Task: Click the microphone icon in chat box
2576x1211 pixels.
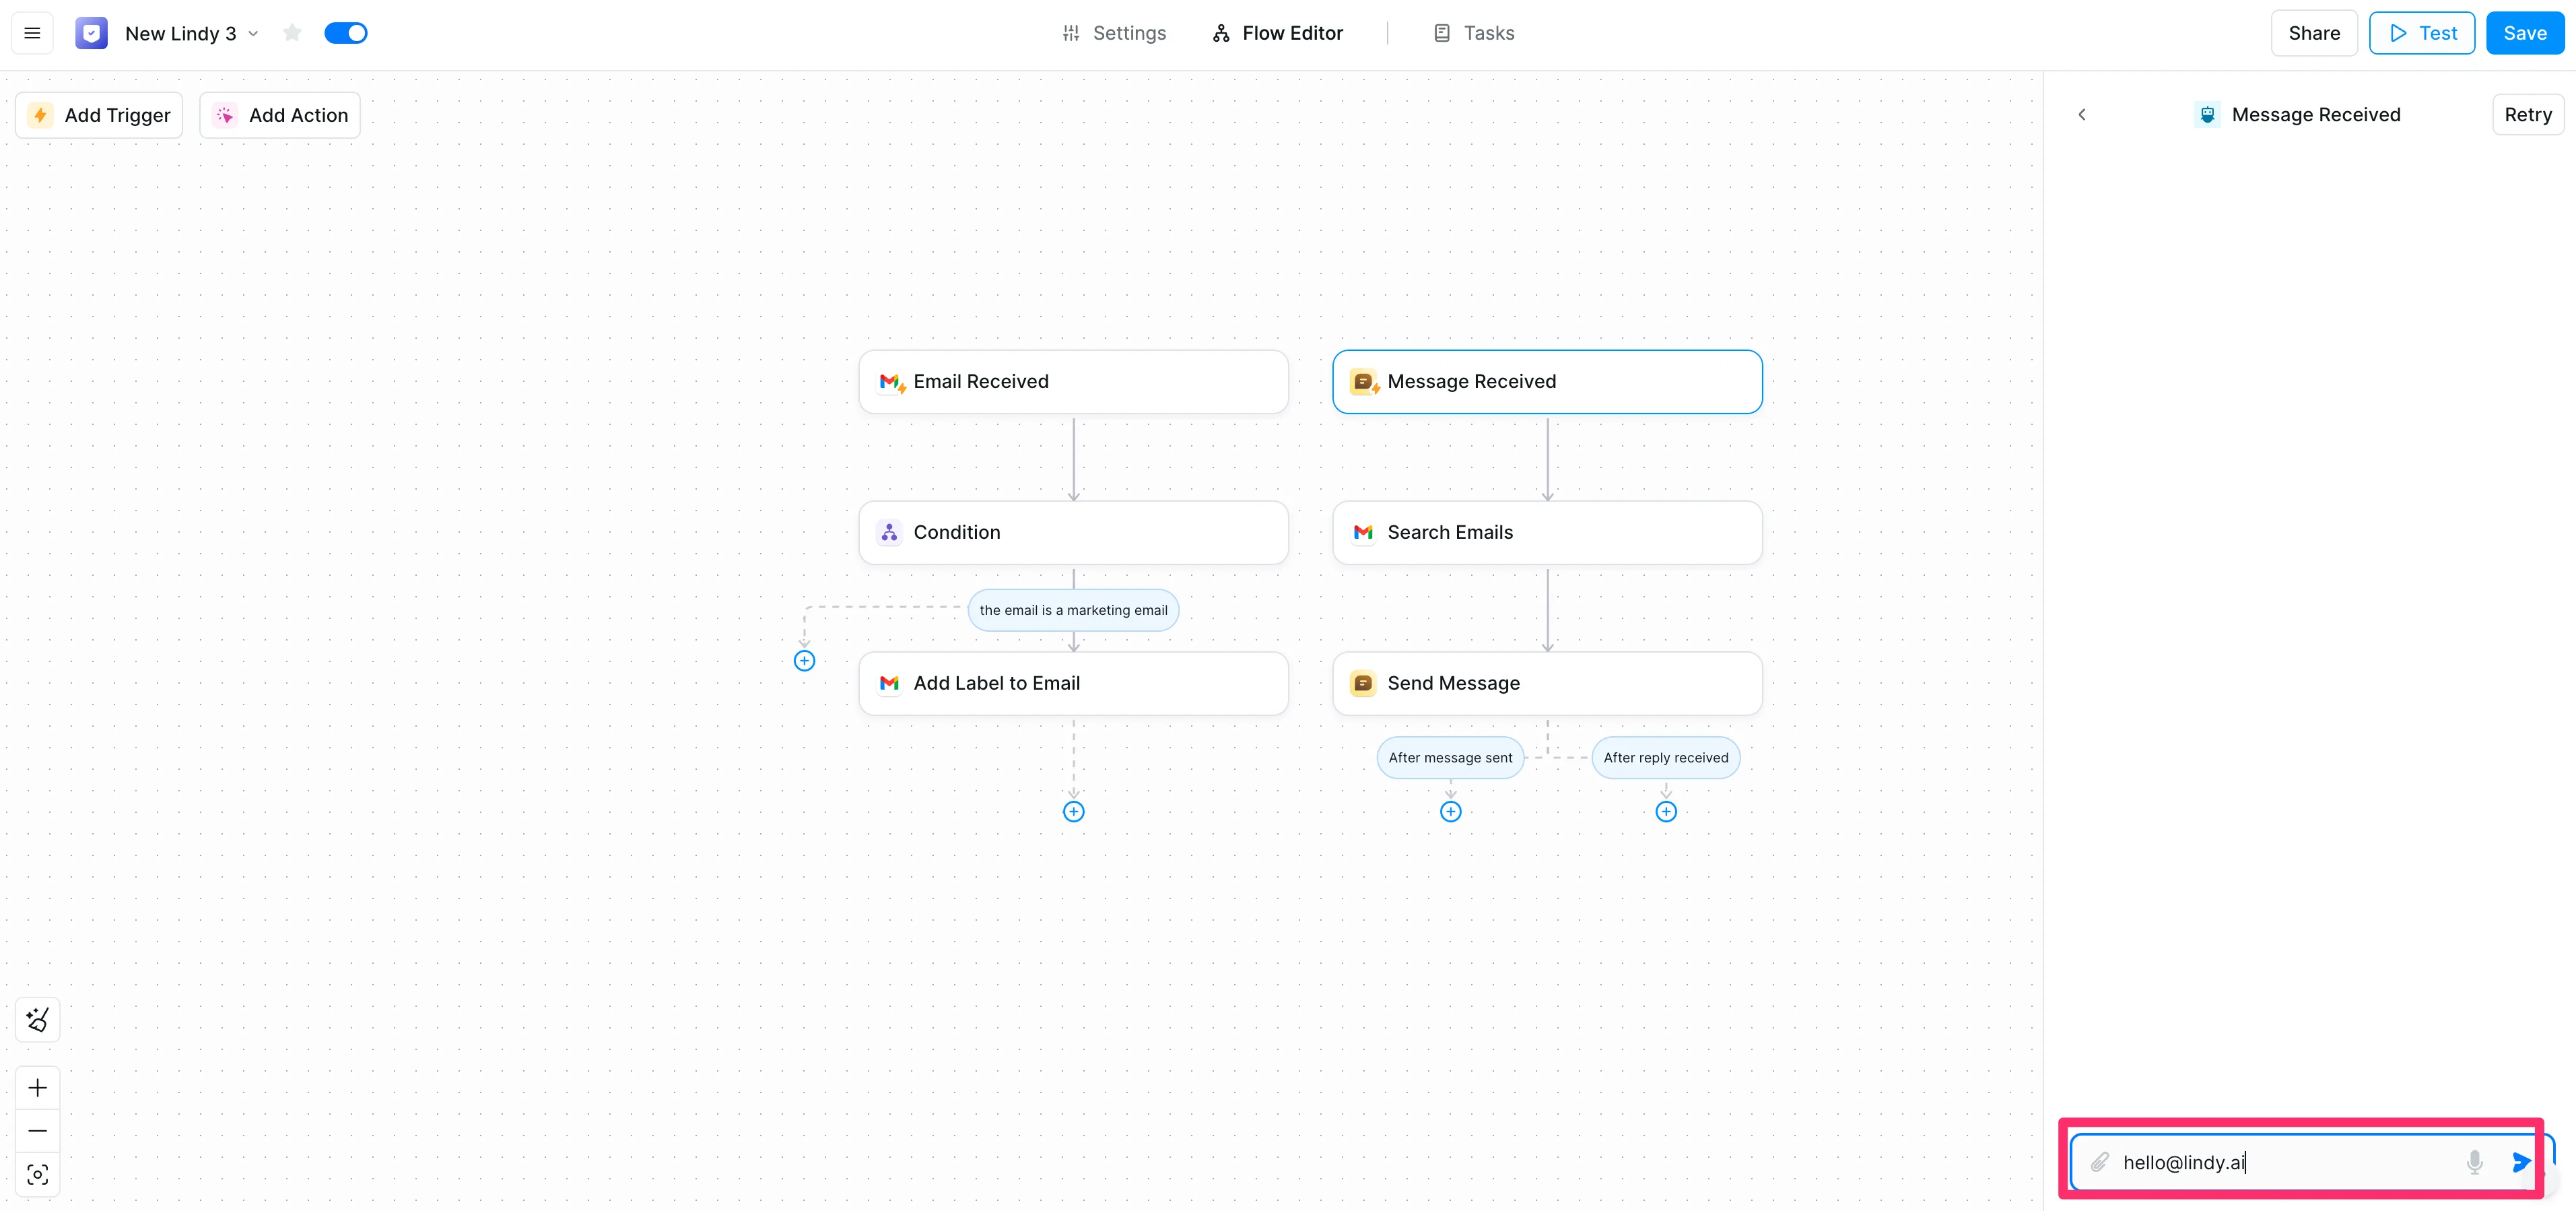Action: (2474, 1162)
